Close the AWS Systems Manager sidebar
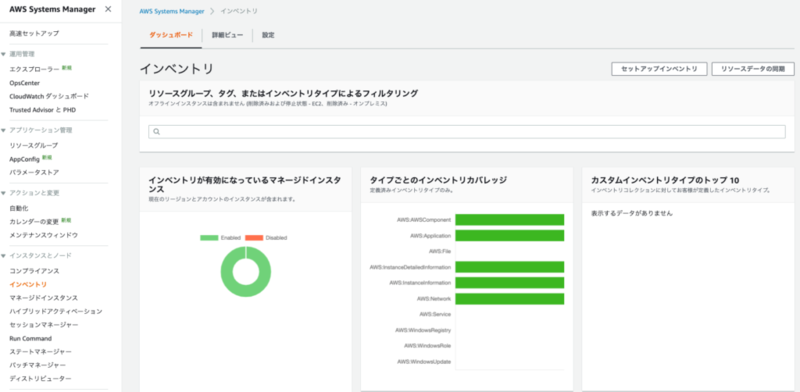 pos(108,9)
